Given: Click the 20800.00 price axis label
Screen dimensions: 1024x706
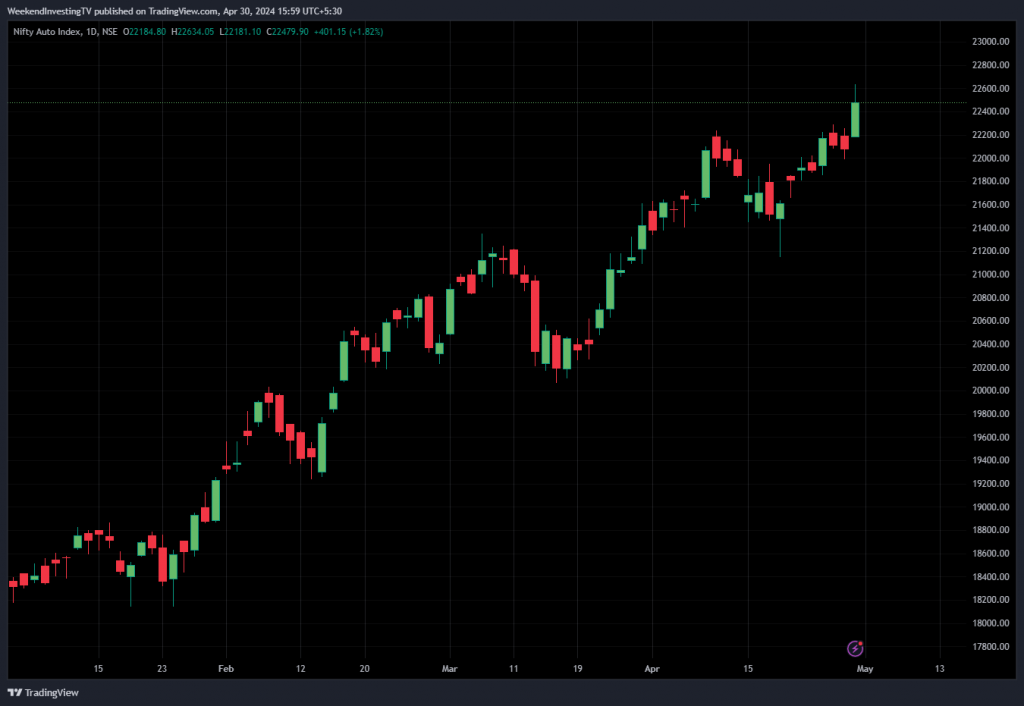Looking at the screenshot, I should point(990,298).
